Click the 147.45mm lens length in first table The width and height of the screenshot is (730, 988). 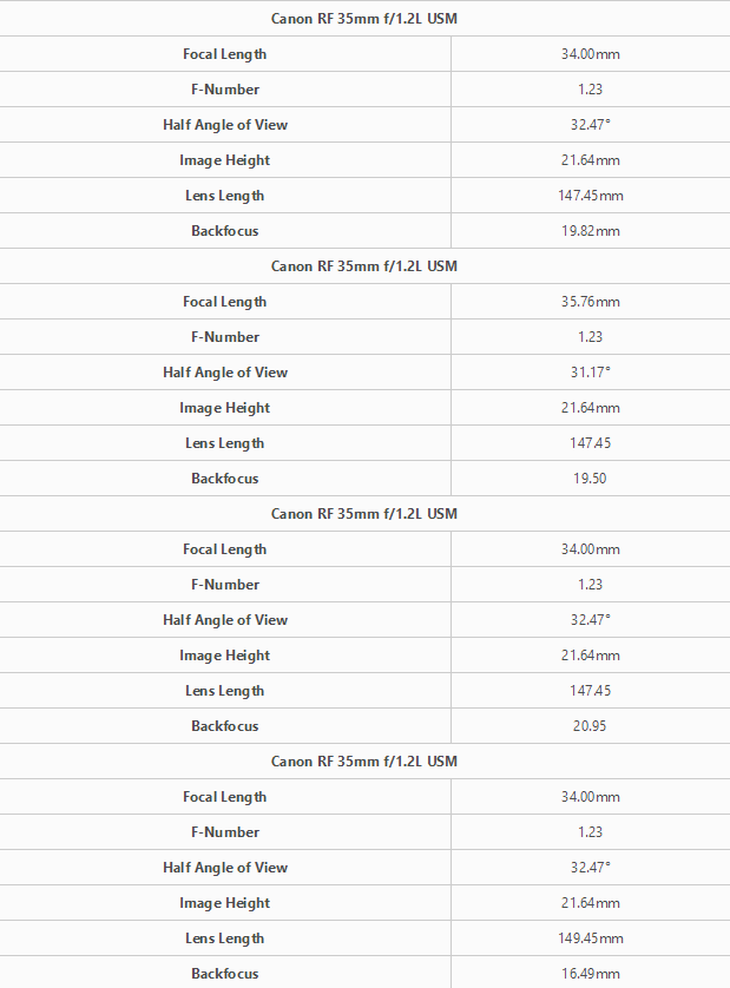coord(590,196)
